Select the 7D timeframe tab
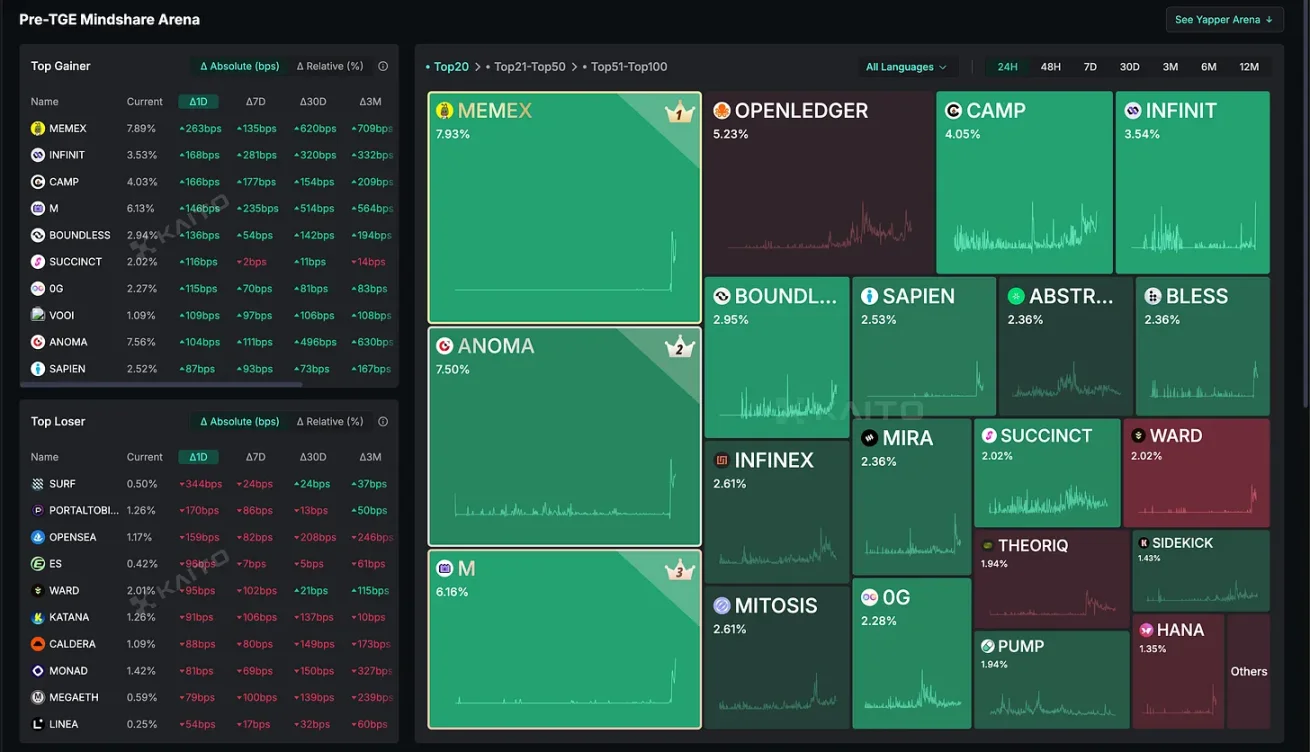This screenshot has width=1310, height=752. [x=1090, y=67]
